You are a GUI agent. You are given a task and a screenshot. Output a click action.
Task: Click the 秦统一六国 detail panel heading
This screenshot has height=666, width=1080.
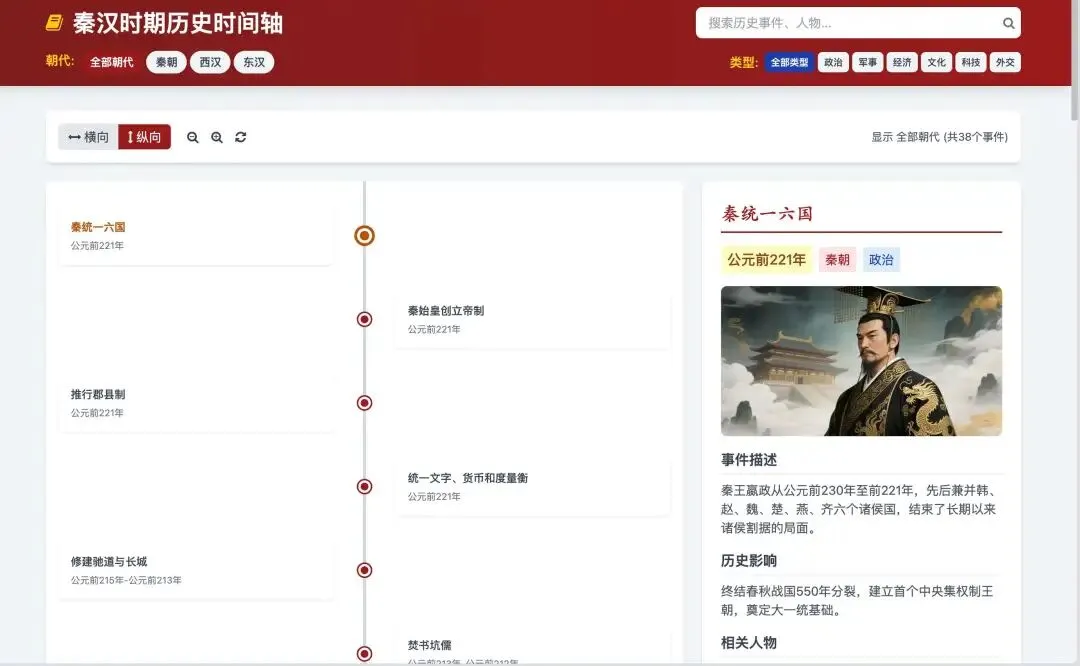[767, 214]
